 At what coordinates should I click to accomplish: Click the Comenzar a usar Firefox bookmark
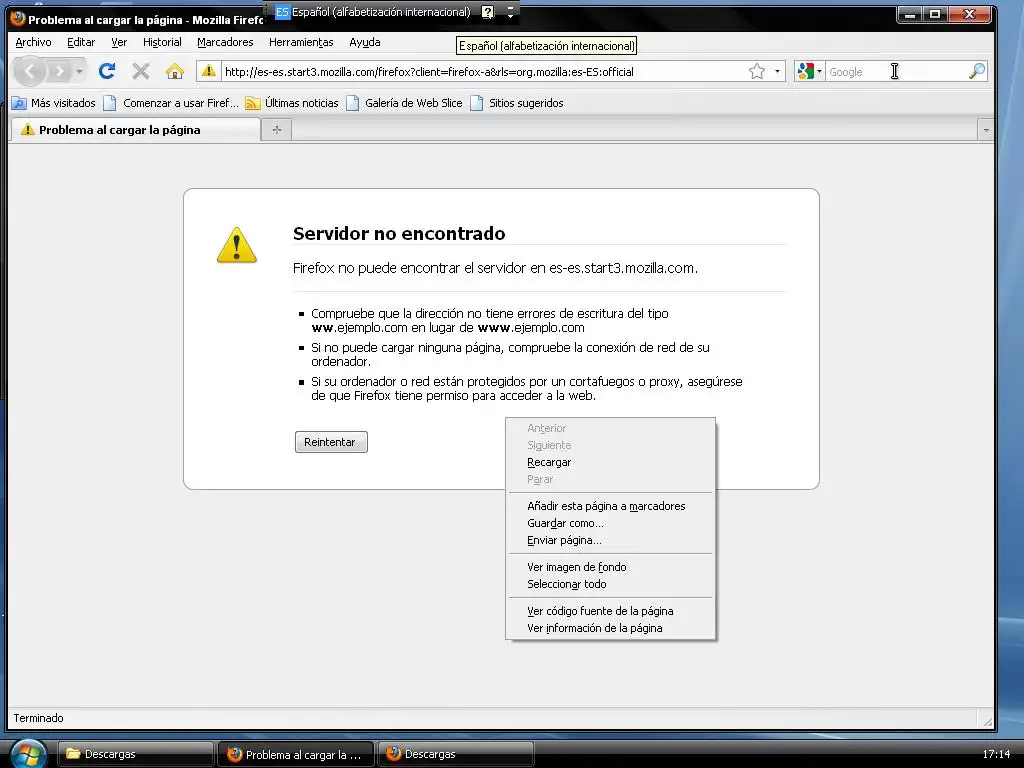pos(171,103)
